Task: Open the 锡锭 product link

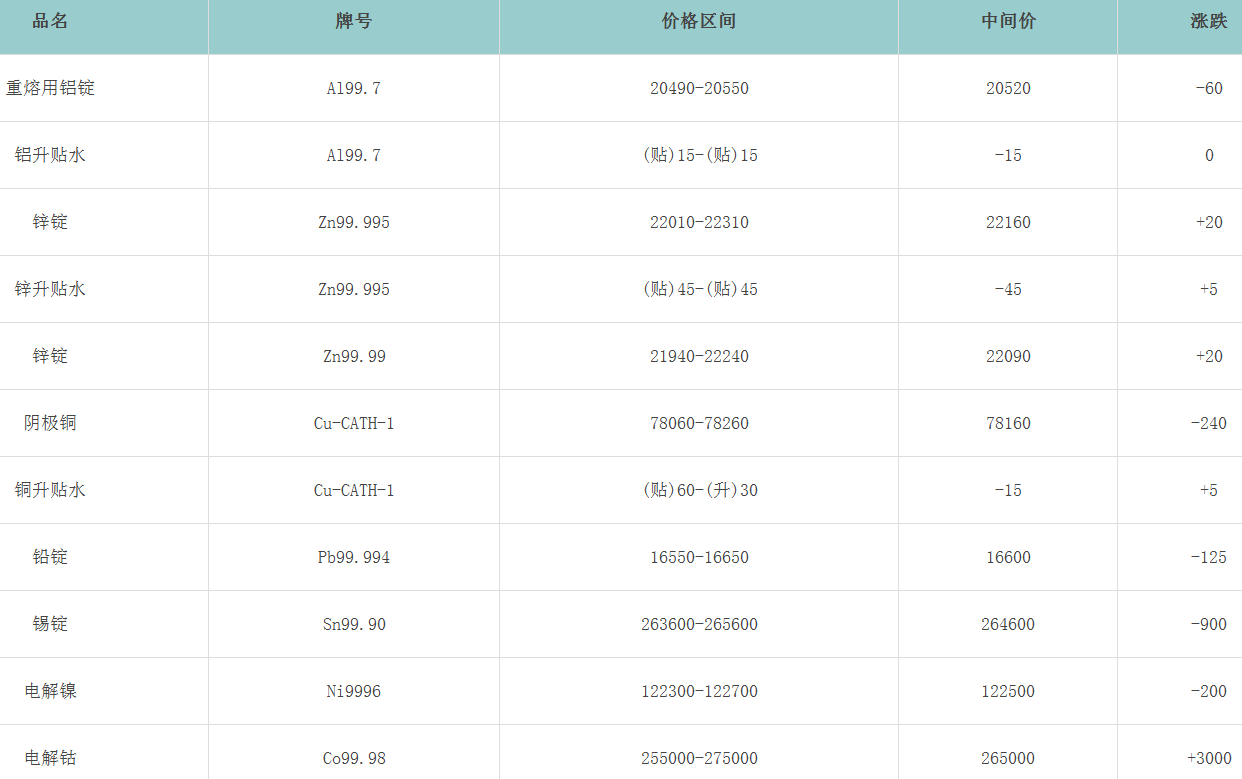Action: click(x=50, y=624)
